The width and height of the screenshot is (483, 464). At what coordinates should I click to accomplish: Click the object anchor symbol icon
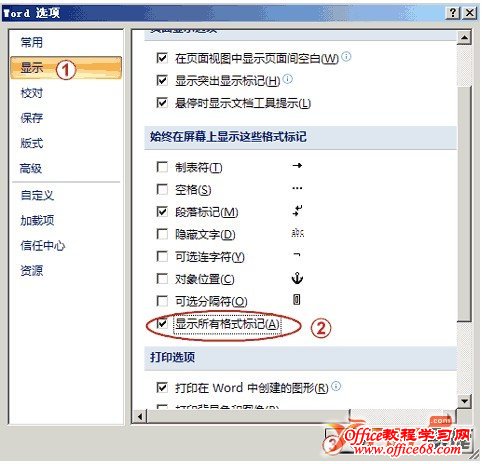click(x=297, y=278)
